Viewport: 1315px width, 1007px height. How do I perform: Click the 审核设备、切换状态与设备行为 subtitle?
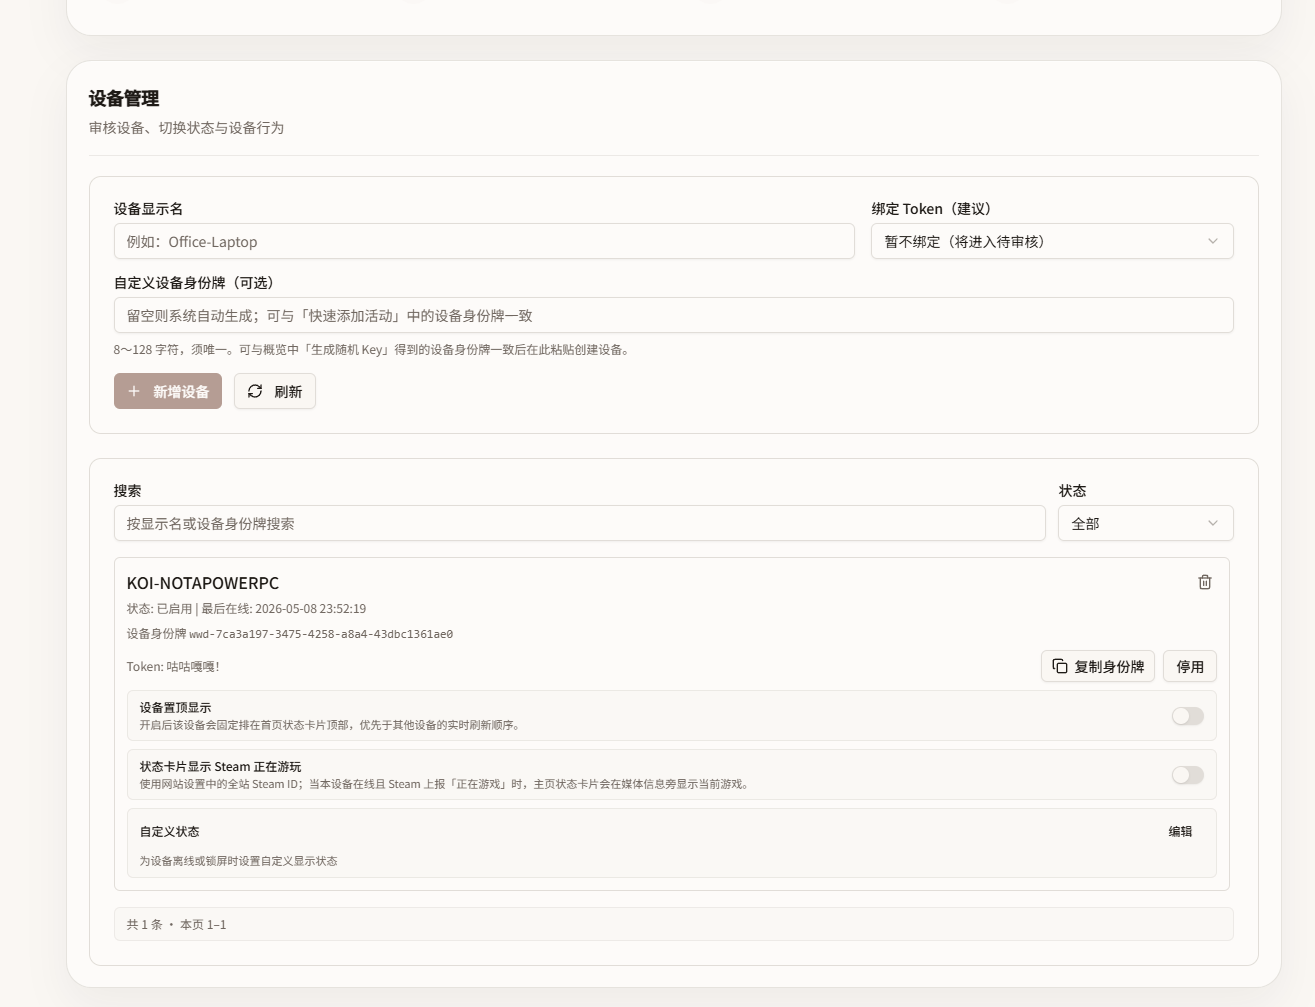coord(186,128)
